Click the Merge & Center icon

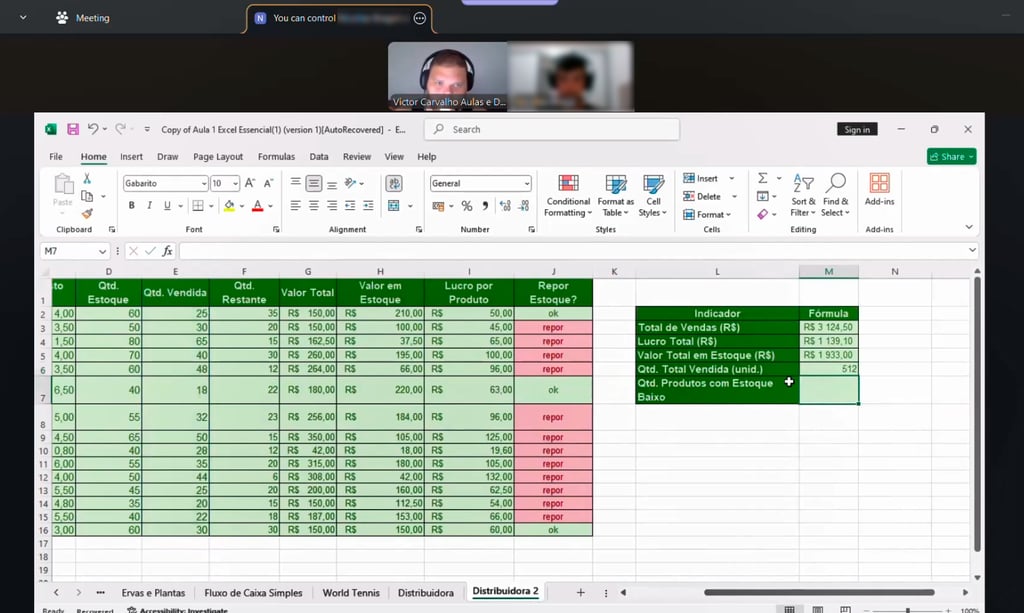click(x=394, y=206)
